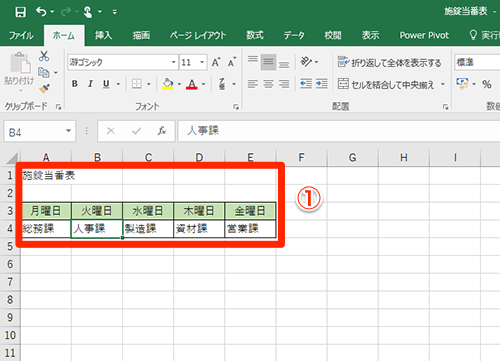This screenshot has width=500, height=361.
Task: Switch to the 挿入 tab
Action: click(103, 35)
